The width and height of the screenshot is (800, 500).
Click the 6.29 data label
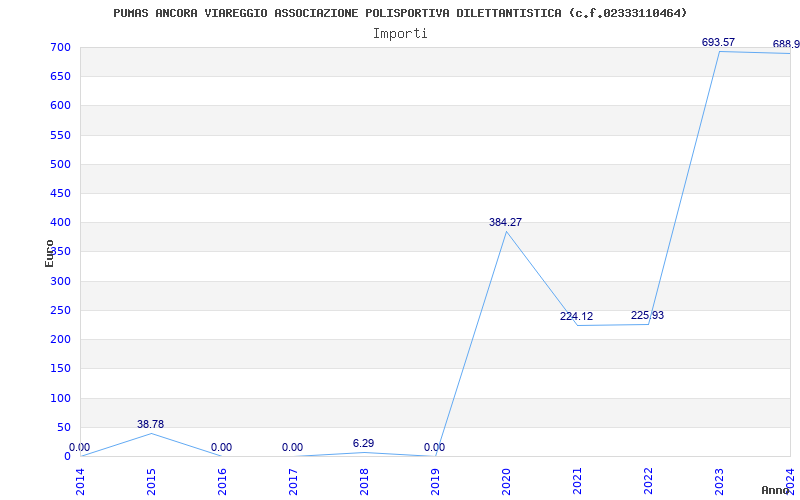[x=363, y=443]
